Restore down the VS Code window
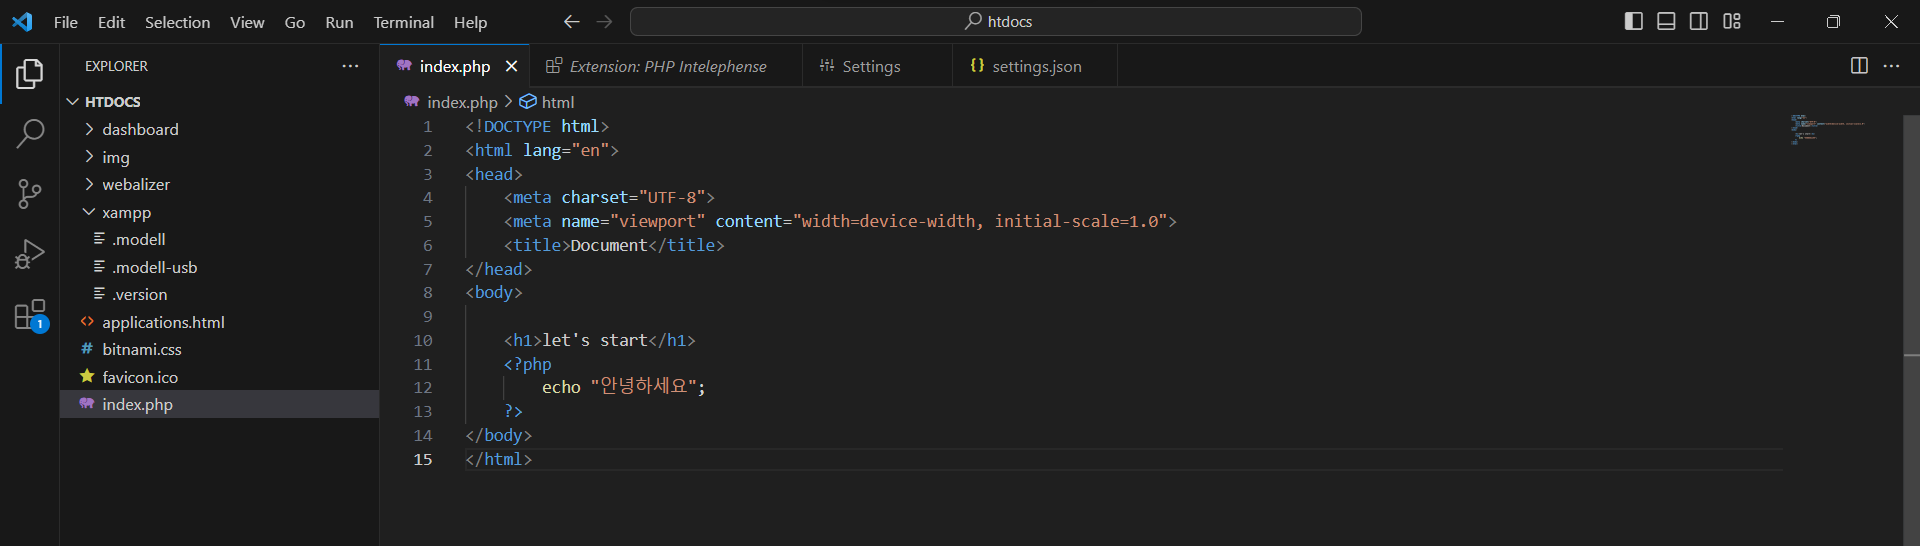The width and height of the screenshot is (1920, 546). tap(1833, 21)
